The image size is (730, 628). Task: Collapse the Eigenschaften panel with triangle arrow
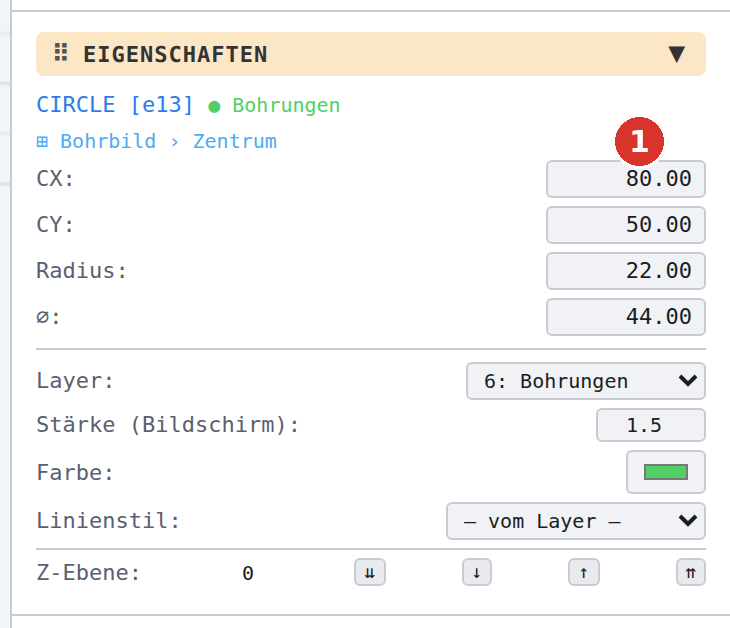tap(676, 54)
